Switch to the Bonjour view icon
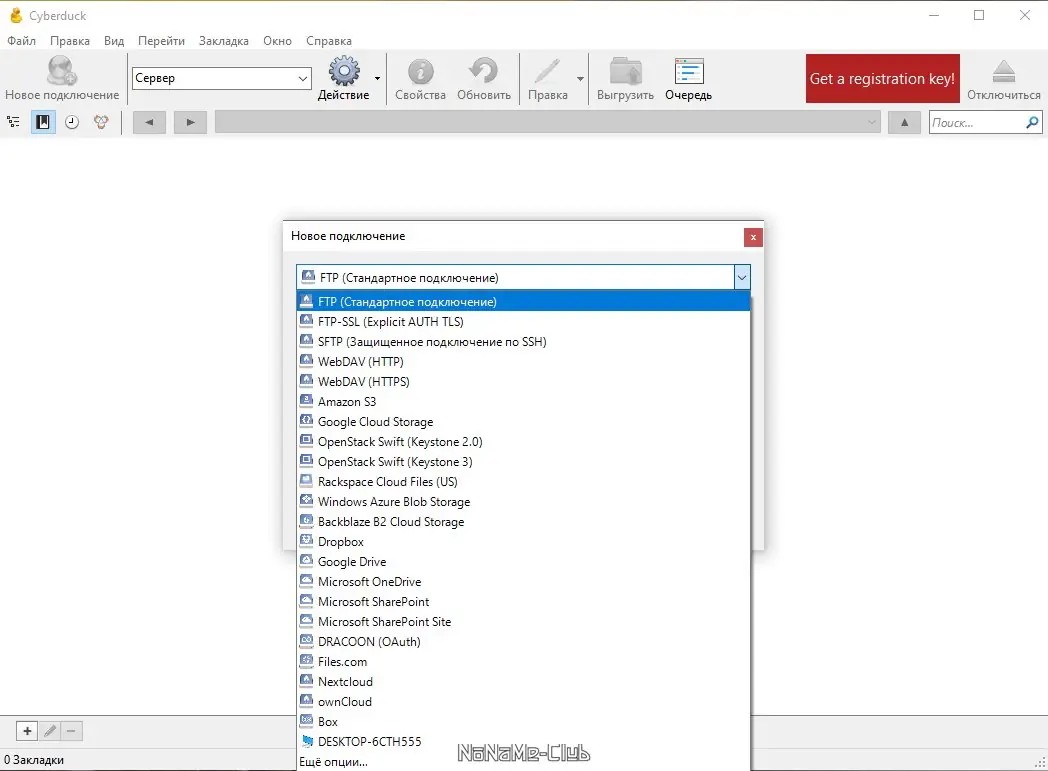Image resolution: width=1048 pixels, height=771 pixels. pyautogui.click(x=101, y=122)
